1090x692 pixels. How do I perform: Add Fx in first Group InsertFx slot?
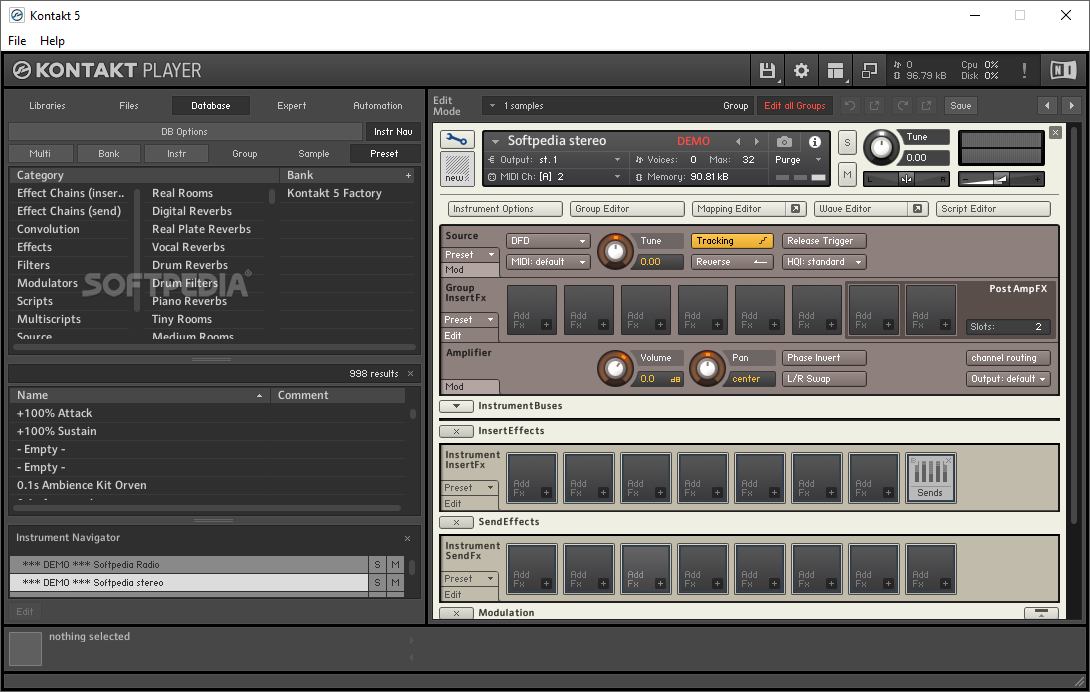(532, 309)
